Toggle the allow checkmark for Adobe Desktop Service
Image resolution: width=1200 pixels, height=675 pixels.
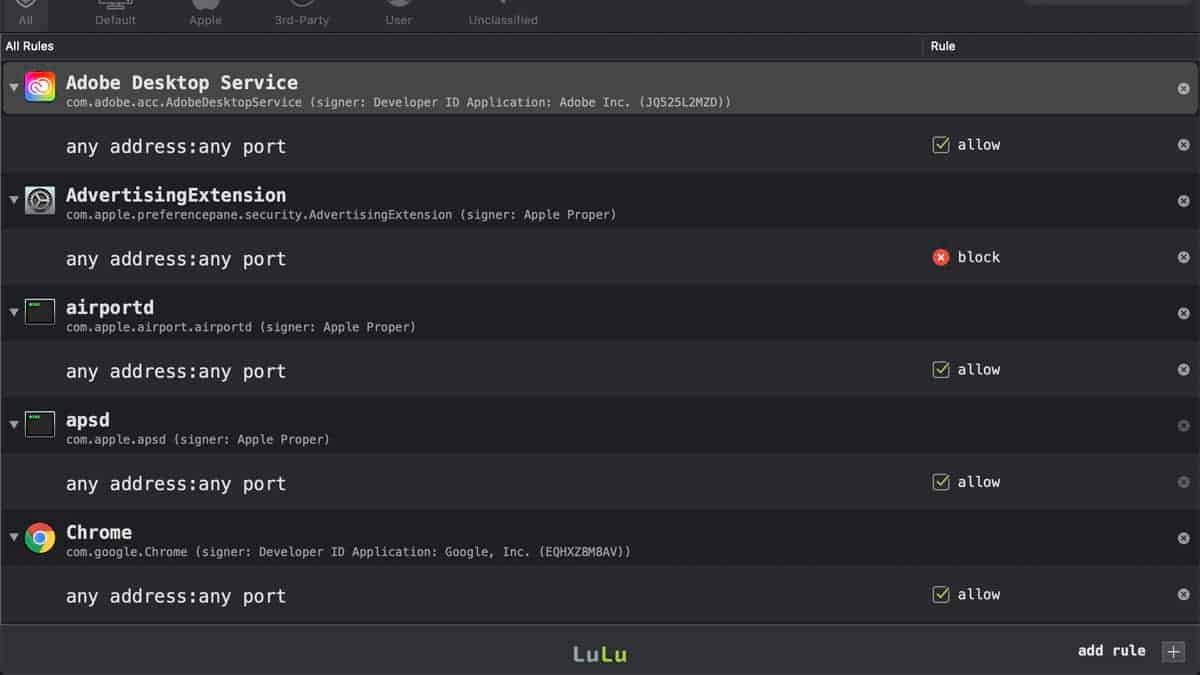point(940,144)
